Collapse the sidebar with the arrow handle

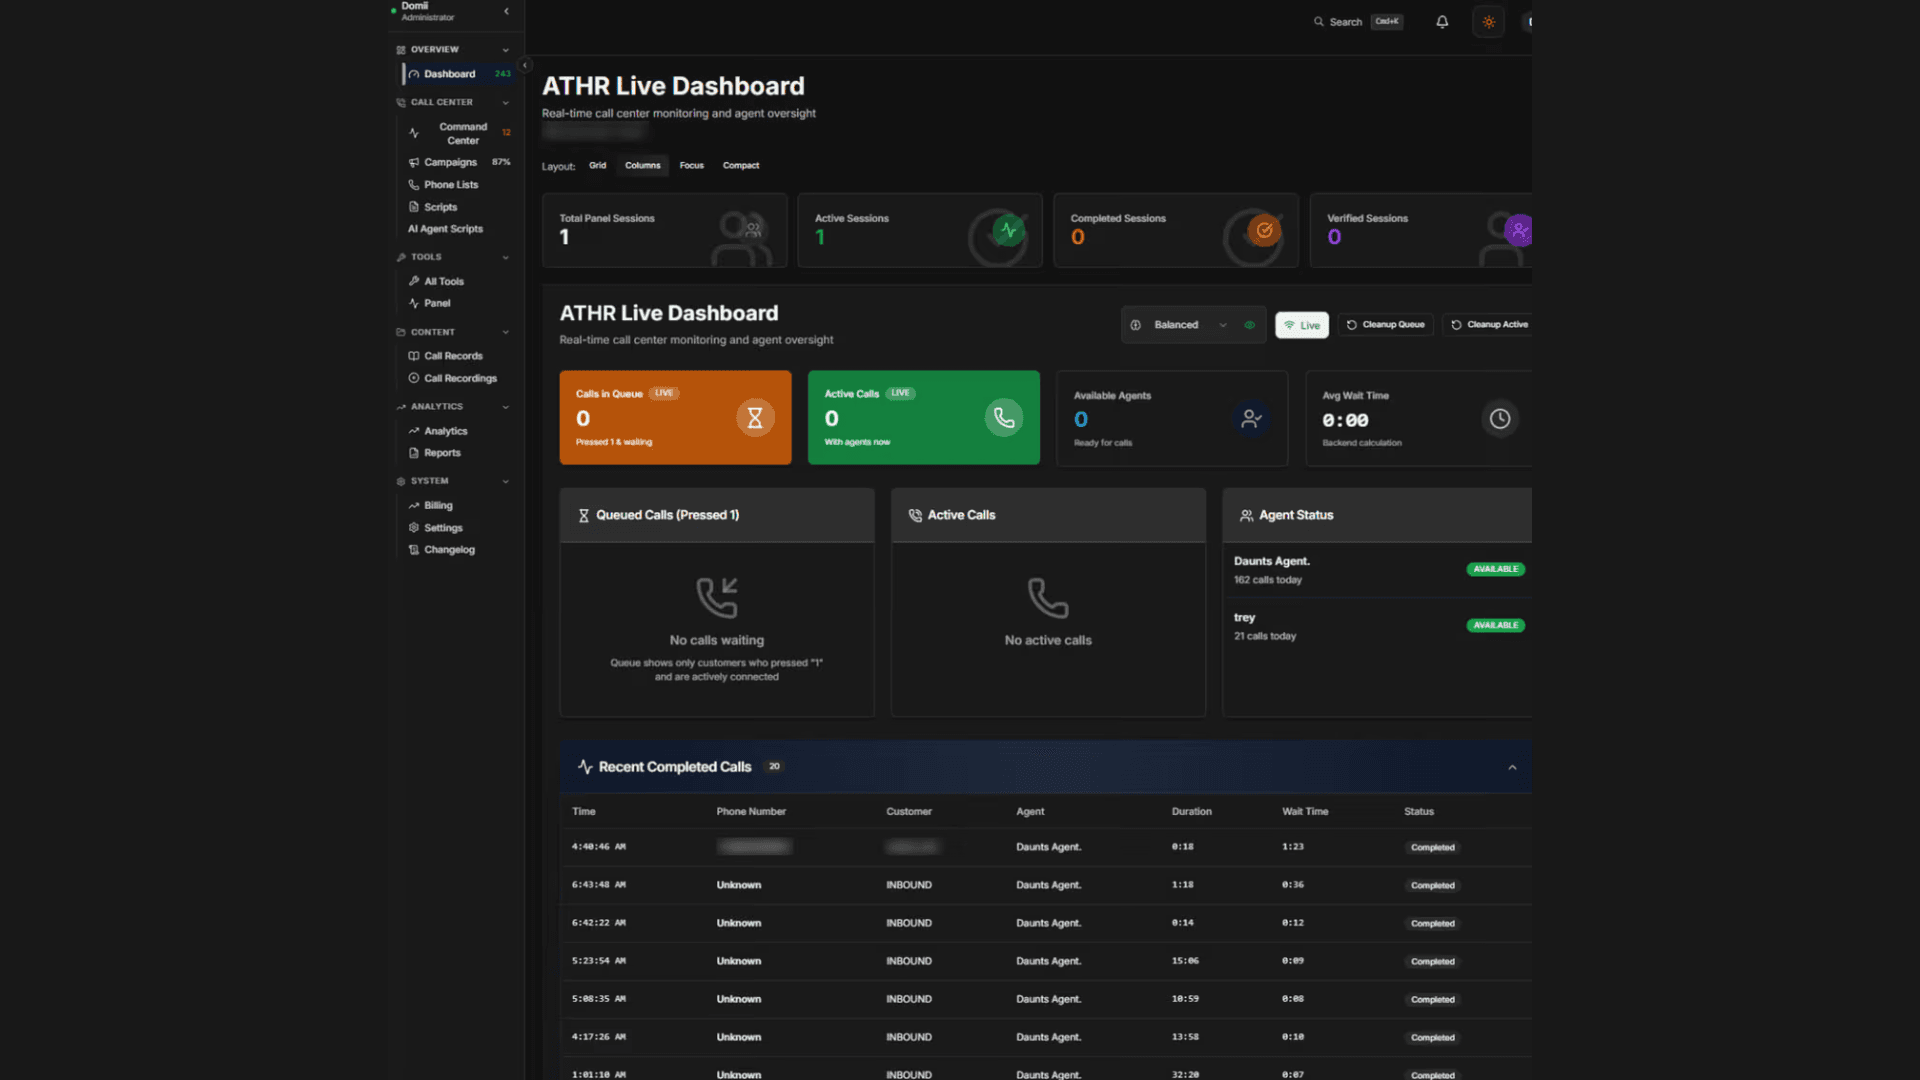click(x=525, y=65)
